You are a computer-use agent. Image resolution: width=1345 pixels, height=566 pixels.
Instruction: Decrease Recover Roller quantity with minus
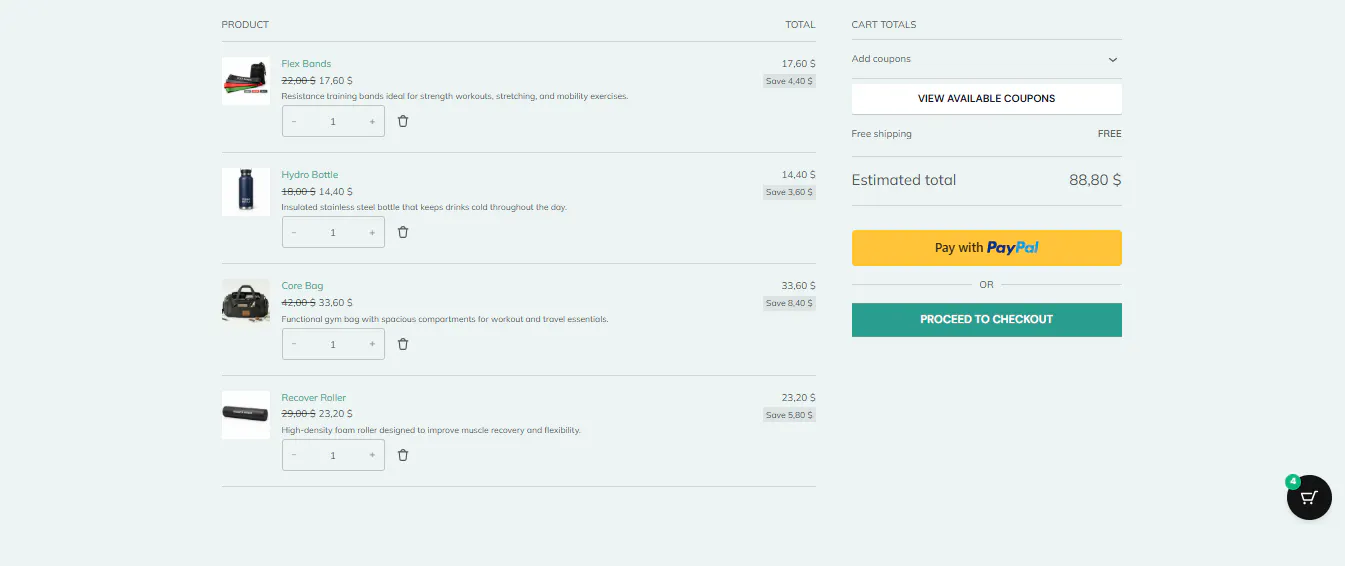pos(294,455)
